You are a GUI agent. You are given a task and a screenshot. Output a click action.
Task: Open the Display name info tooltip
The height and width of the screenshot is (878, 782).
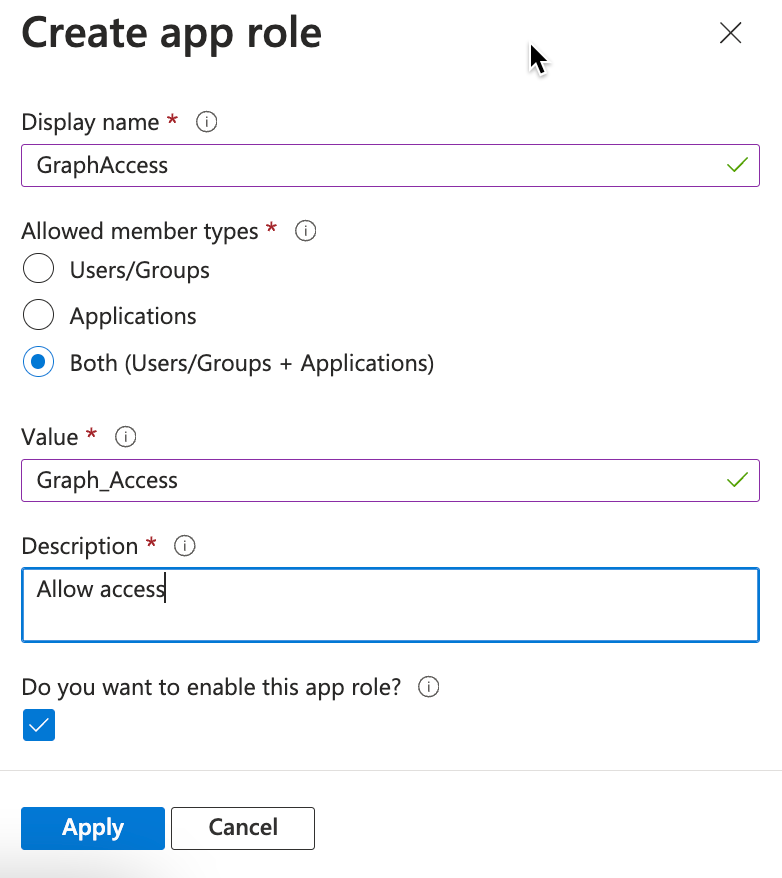click(x=206, y=122)
